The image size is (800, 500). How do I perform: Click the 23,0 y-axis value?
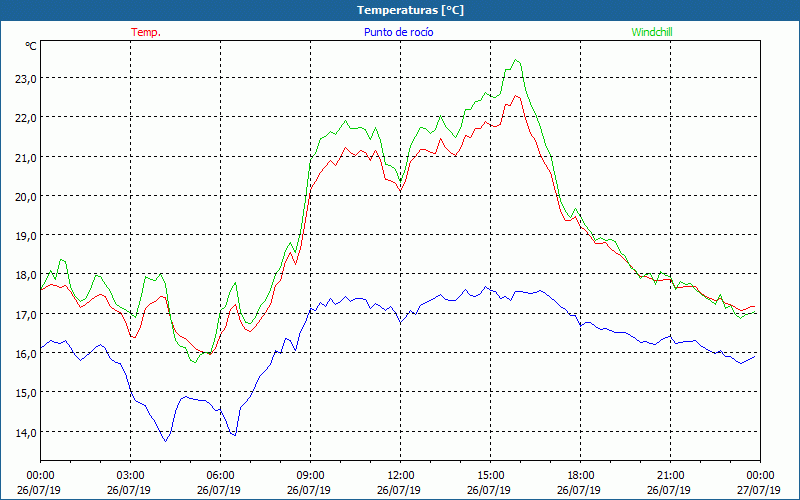coord(24,79)
